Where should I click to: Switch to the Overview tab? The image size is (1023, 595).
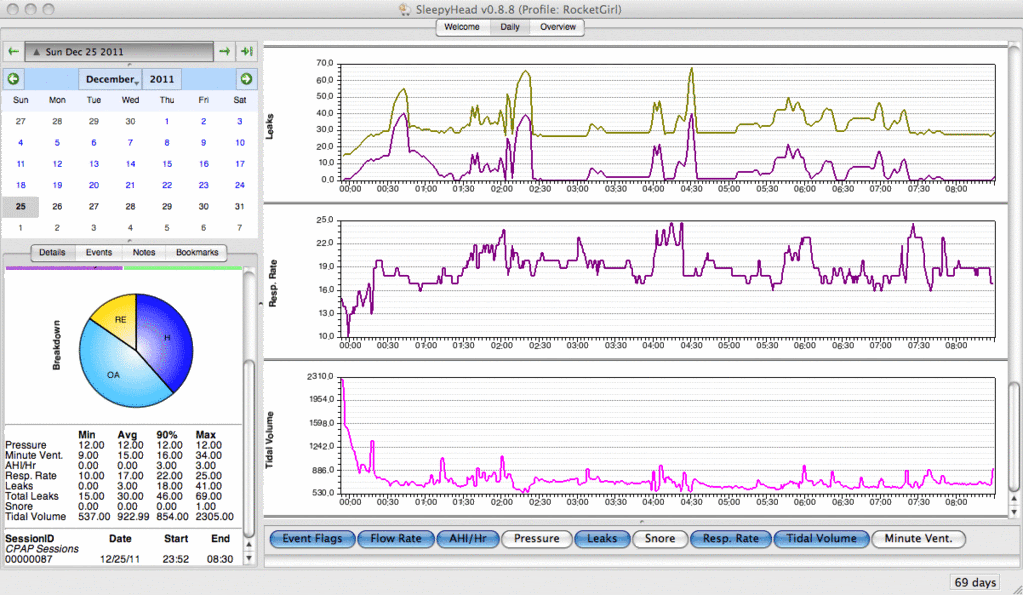tap(557, 27)
